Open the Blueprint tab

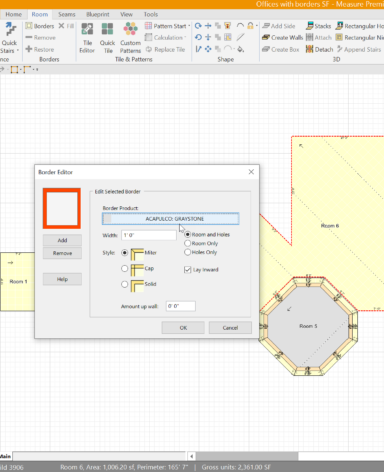click(98, 14)
